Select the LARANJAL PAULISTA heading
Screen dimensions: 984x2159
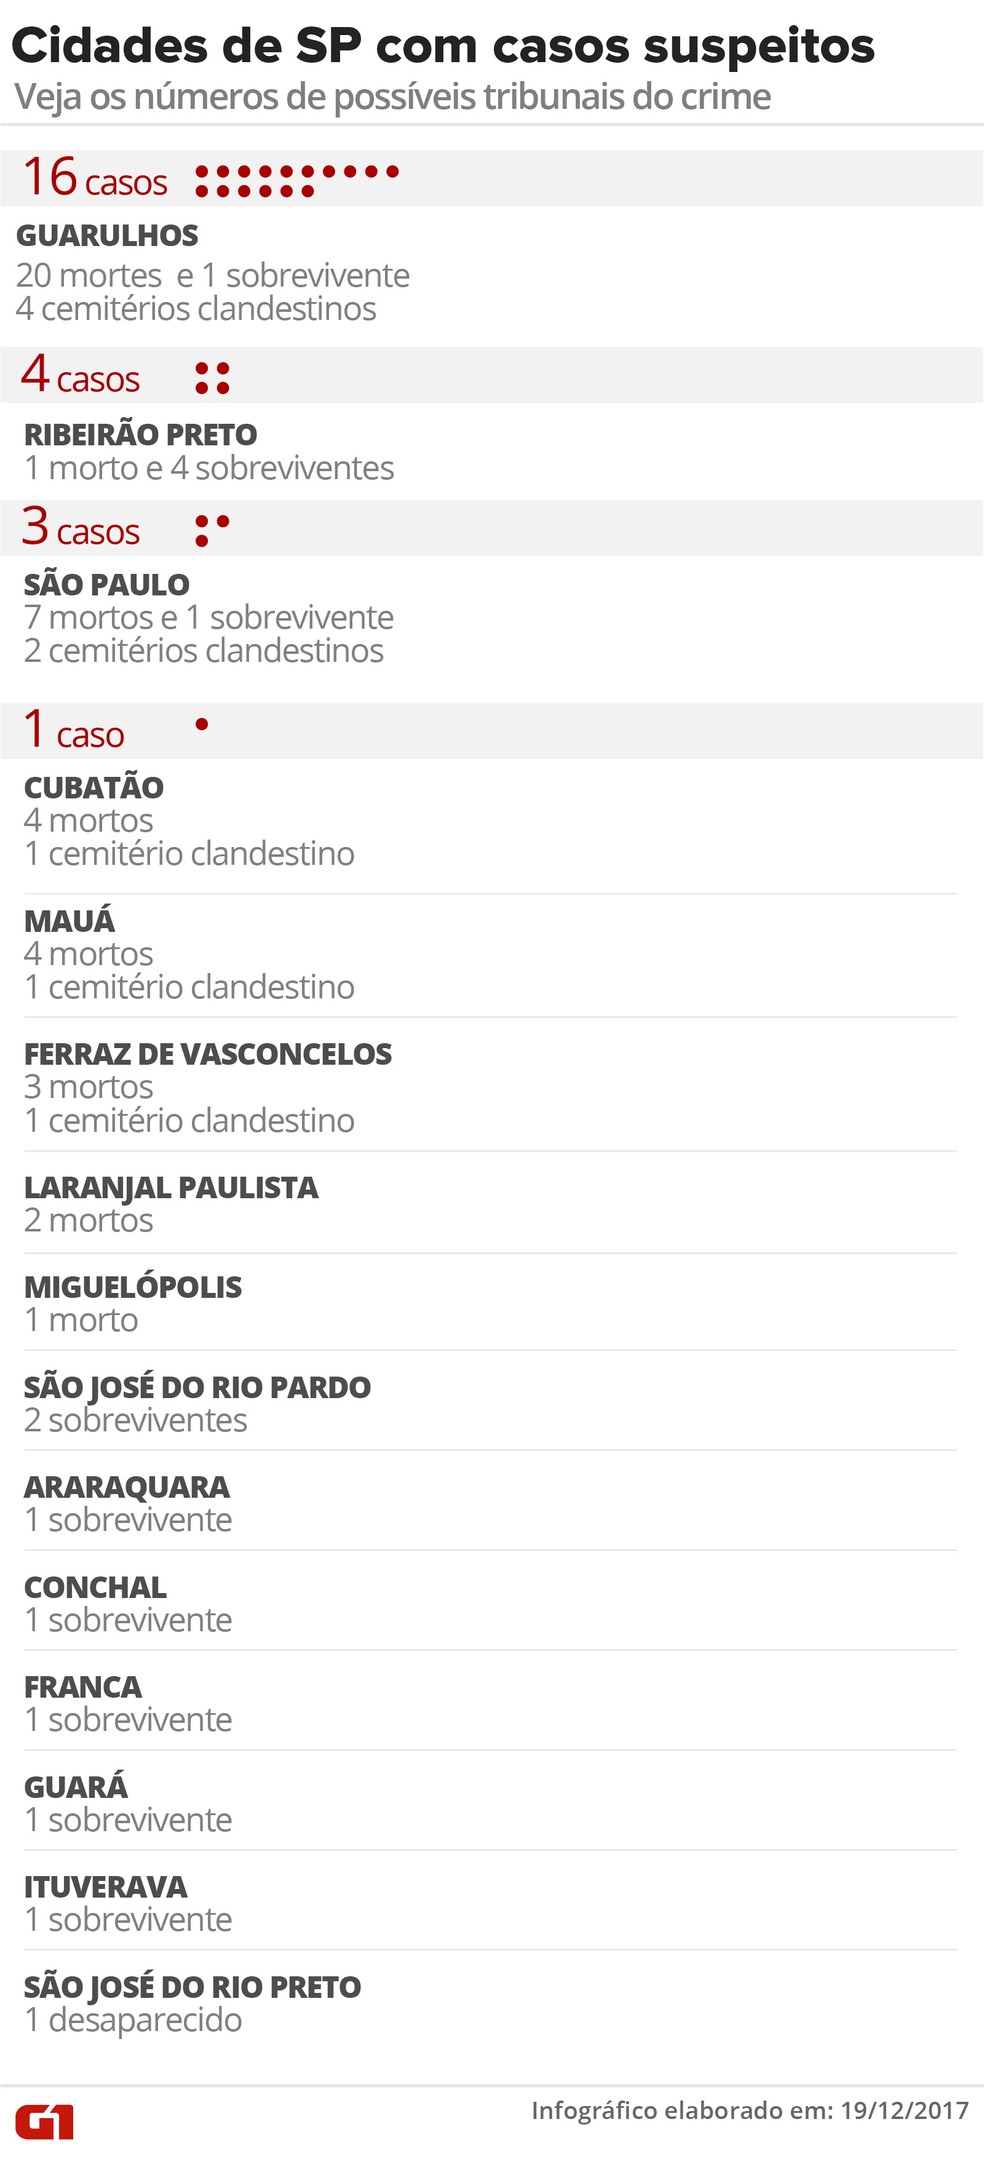(x=170, y=1188)
